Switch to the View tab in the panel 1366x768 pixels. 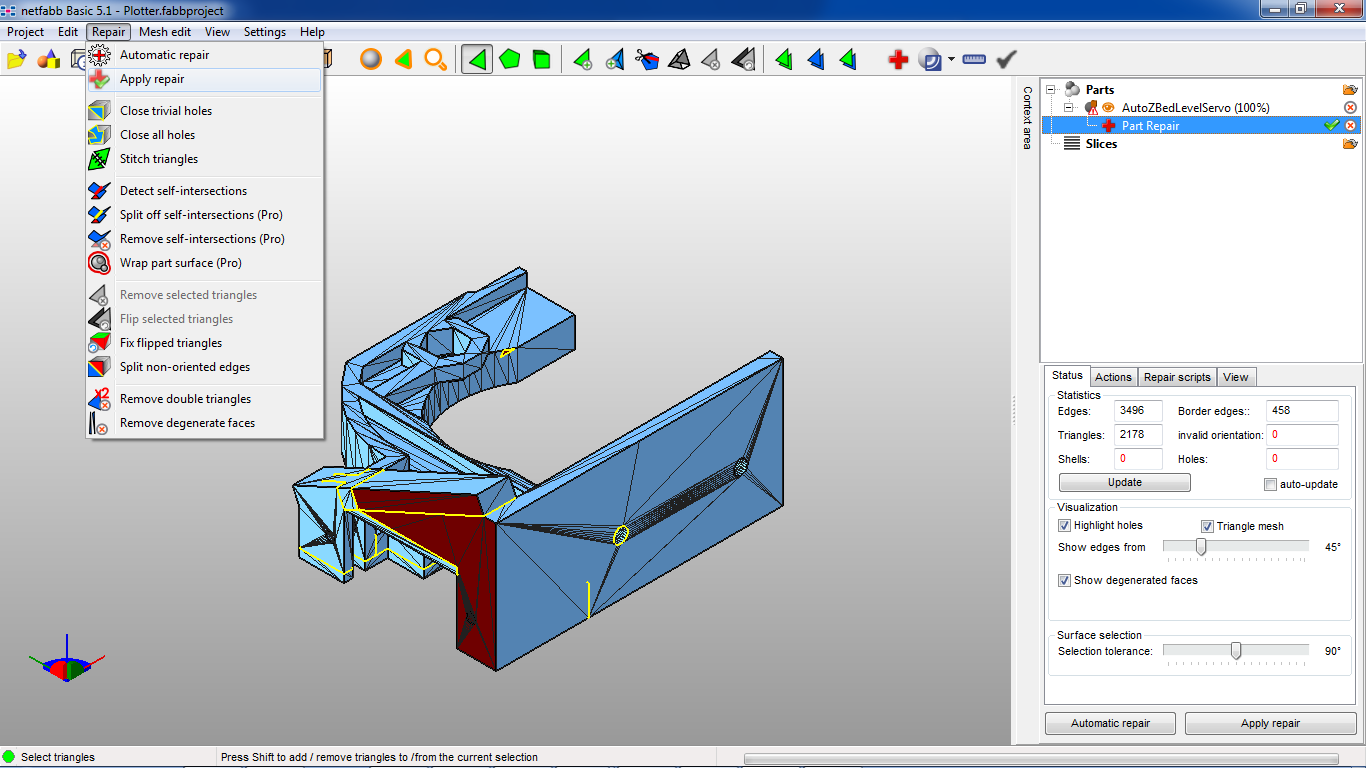tap(1236, 377)
